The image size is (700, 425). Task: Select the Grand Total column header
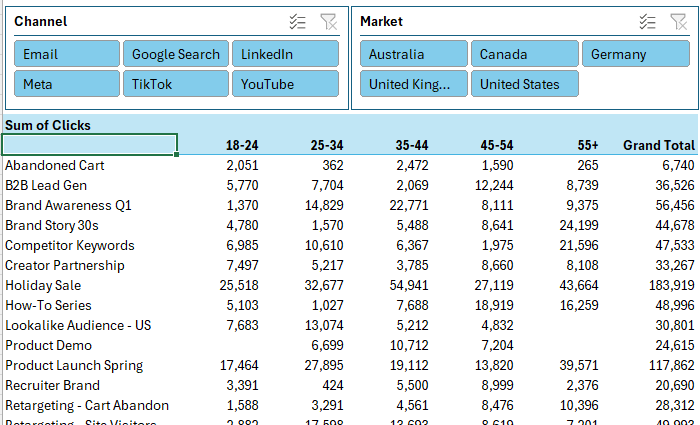(x=659, y=145)
